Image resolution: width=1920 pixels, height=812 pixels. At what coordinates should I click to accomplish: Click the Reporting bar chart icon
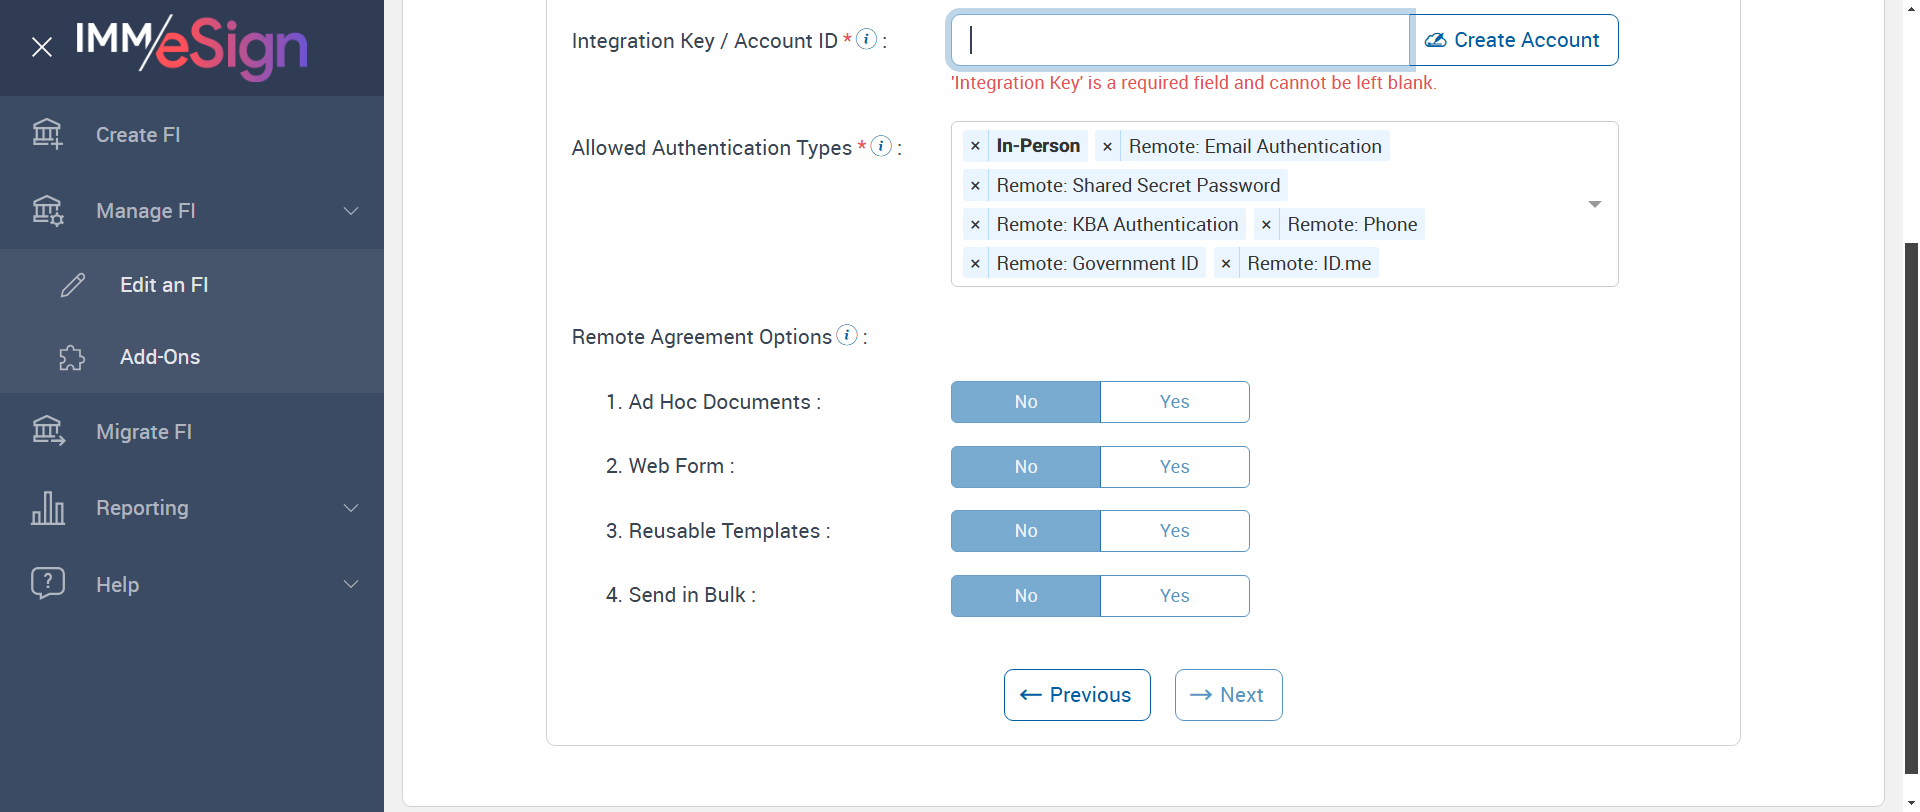point(48,508)
